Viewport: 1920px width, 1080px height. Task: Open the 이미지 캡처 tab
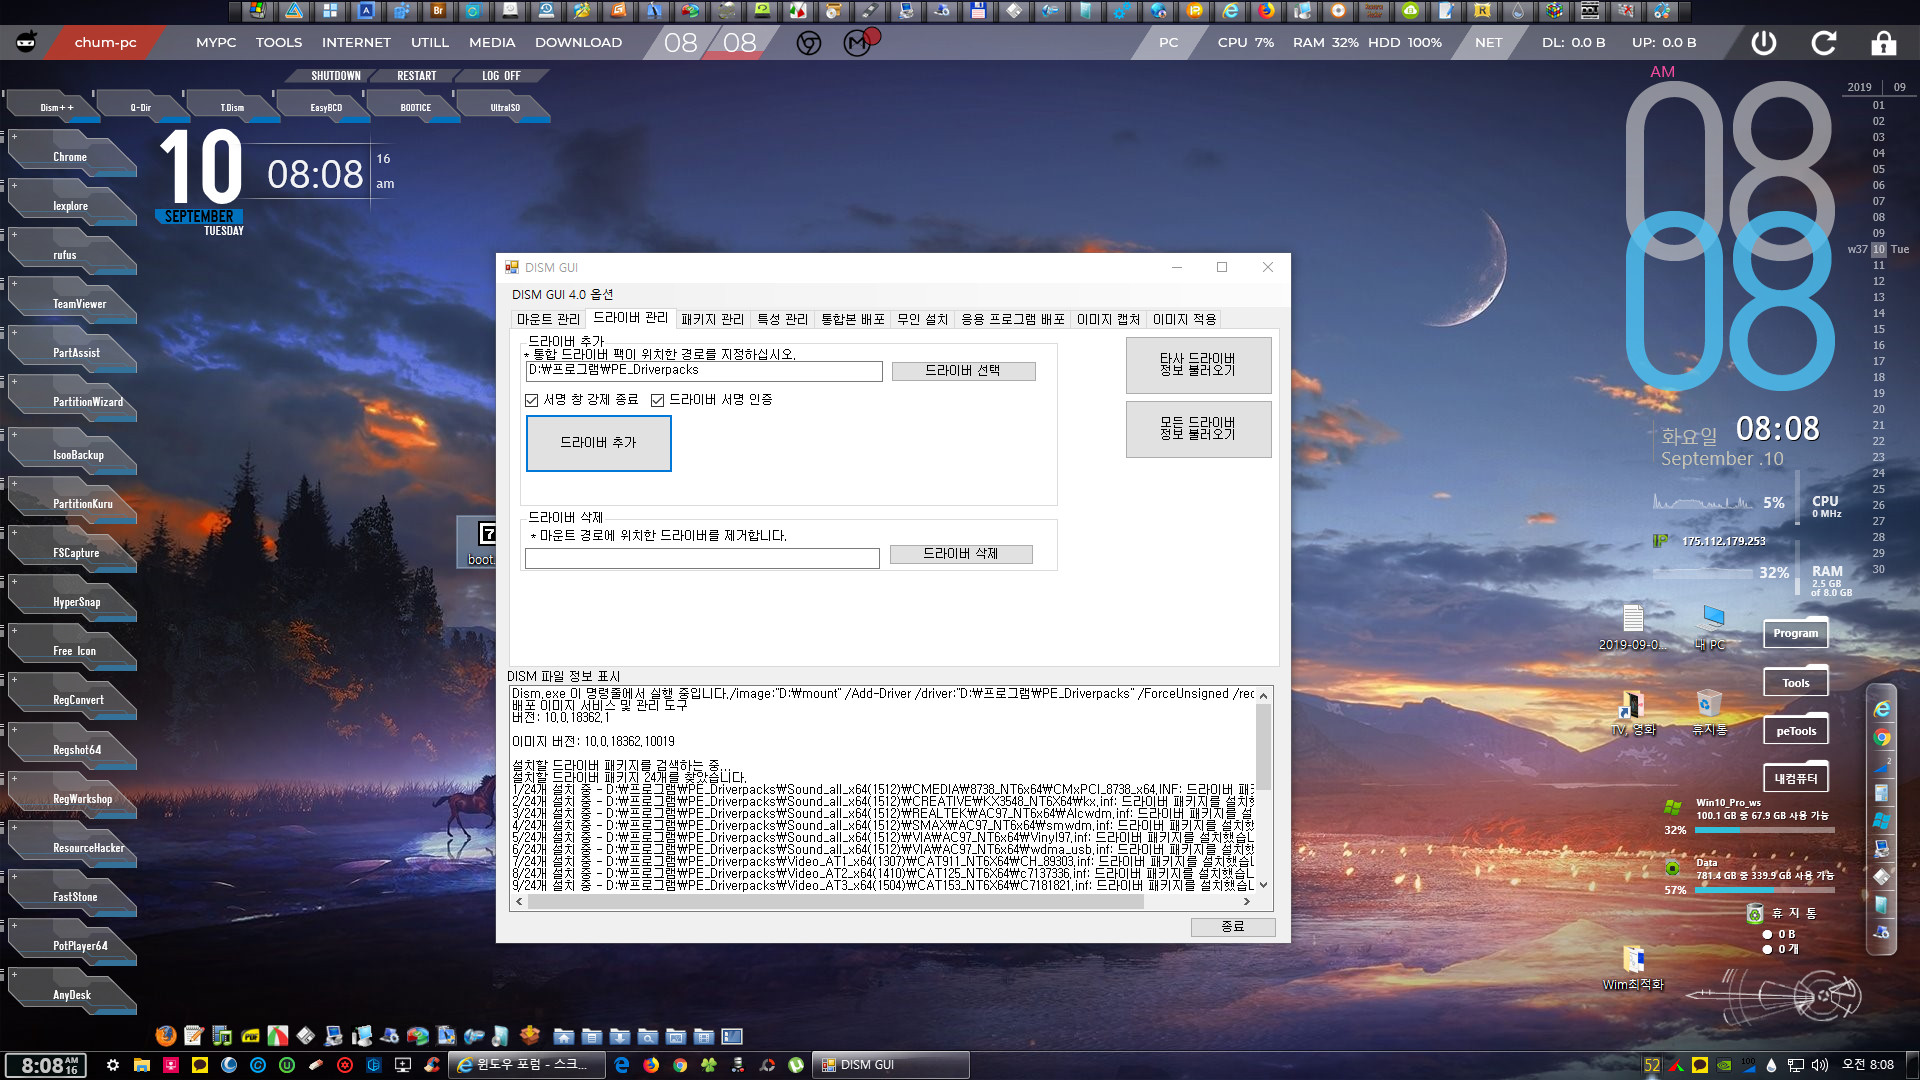(x=1108, y=319)
